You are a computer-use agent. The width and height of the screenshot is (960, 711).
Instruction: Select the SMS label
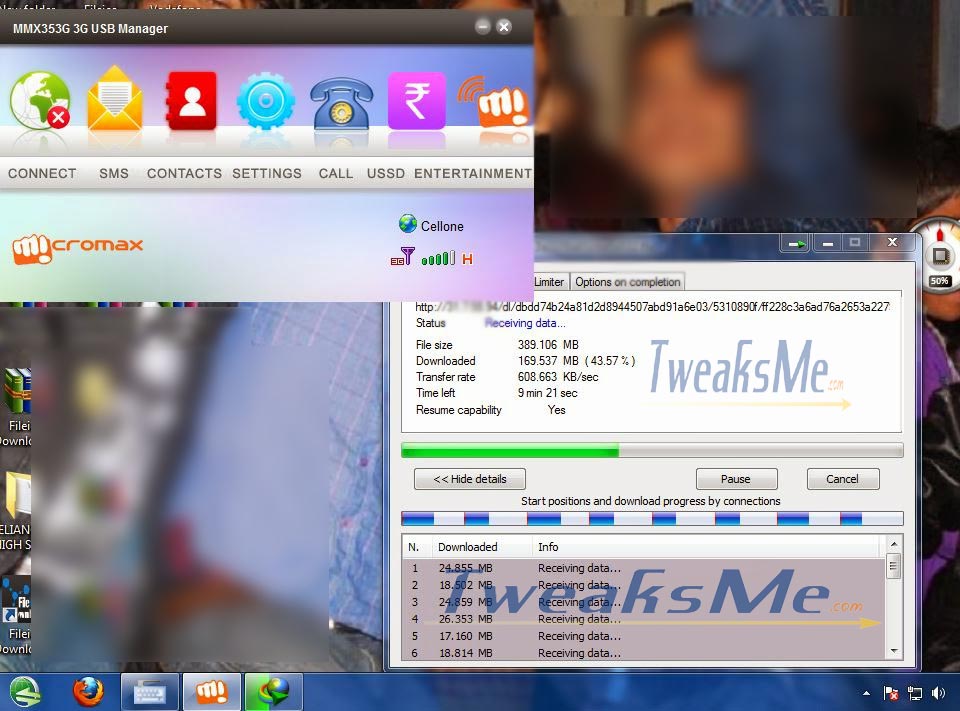coord(114,173)
